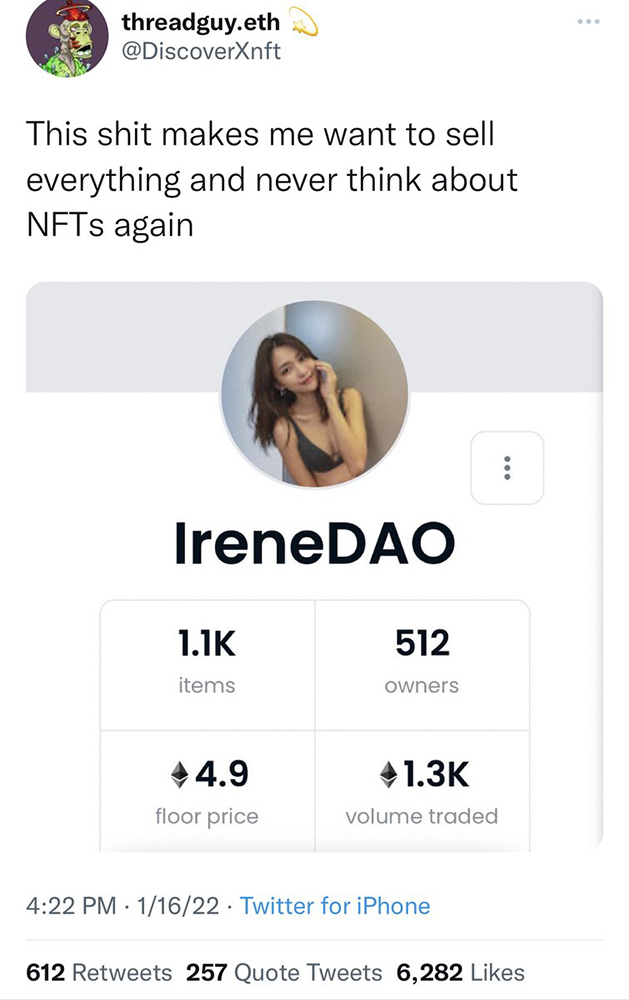Click the Ethereum icon beside floor price 4.9
629x1000 pixels.
(x=180, y=774)
